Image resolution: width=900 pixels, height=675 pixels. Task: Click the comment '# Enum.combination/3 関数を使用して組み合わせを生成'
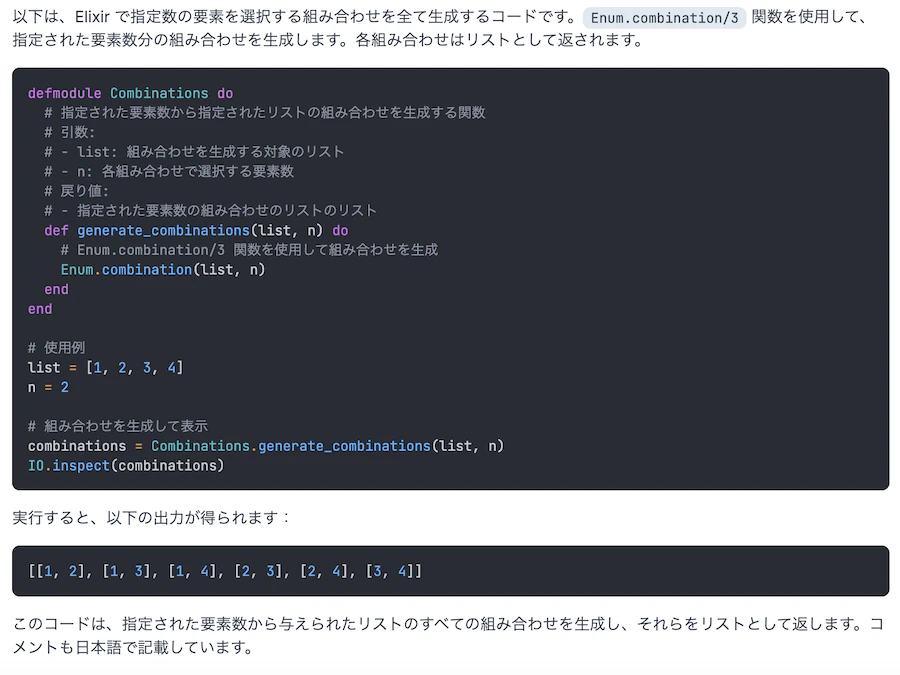tap(249, 250)
